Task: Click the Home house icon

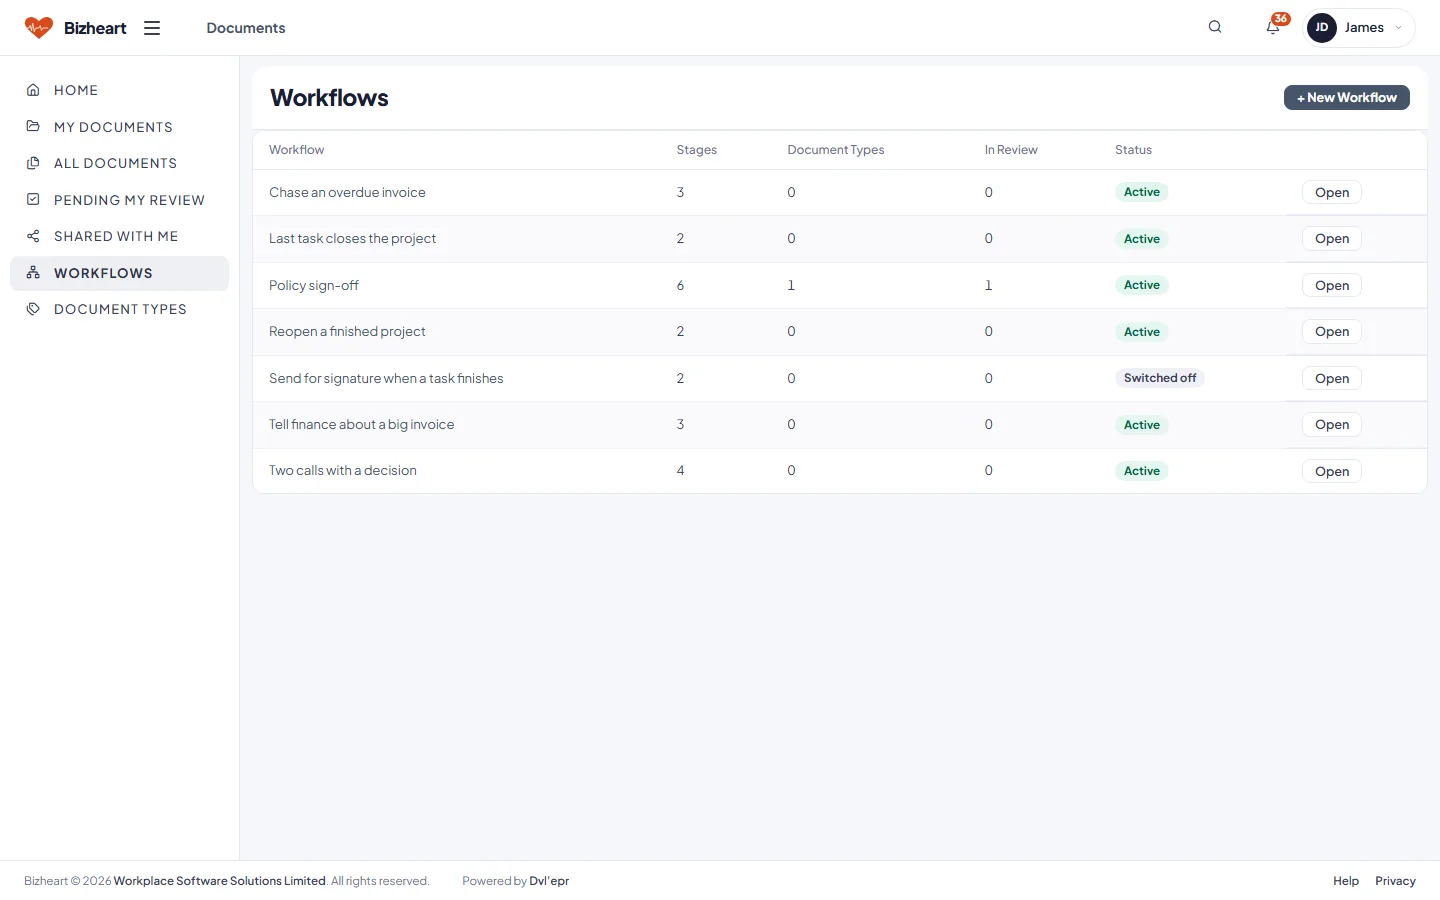Action: [x=33, y=90]
